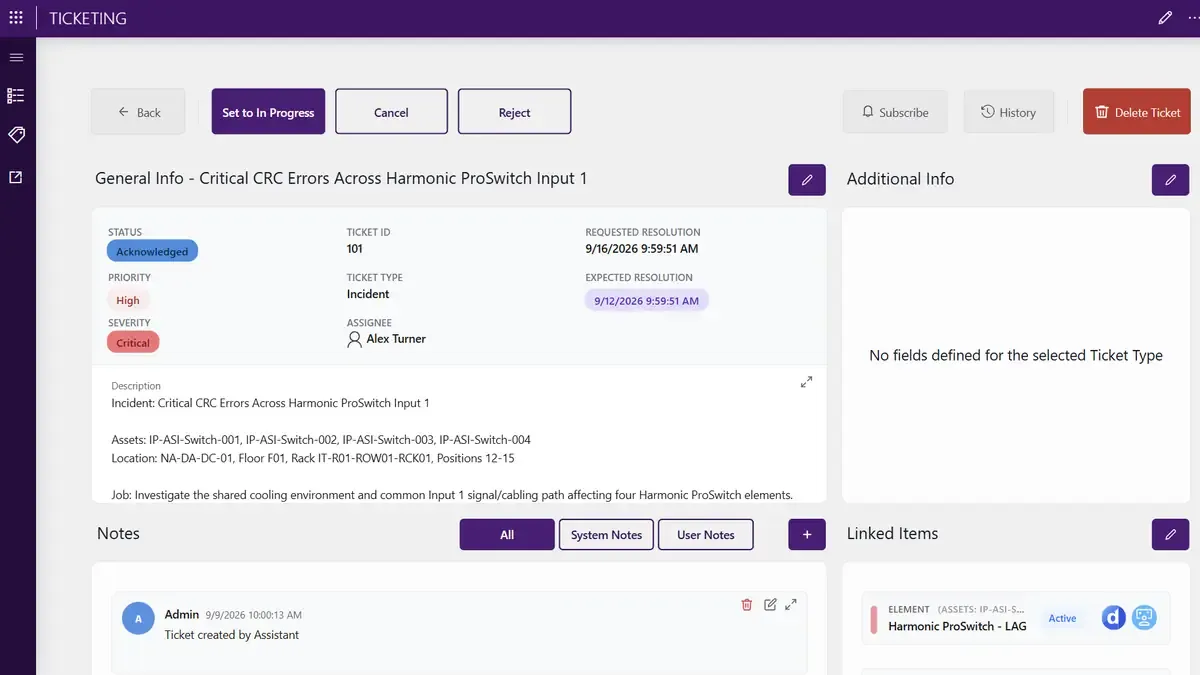
Task: Click requested resolution date 9/16/2026
Action: coord(642,249)
